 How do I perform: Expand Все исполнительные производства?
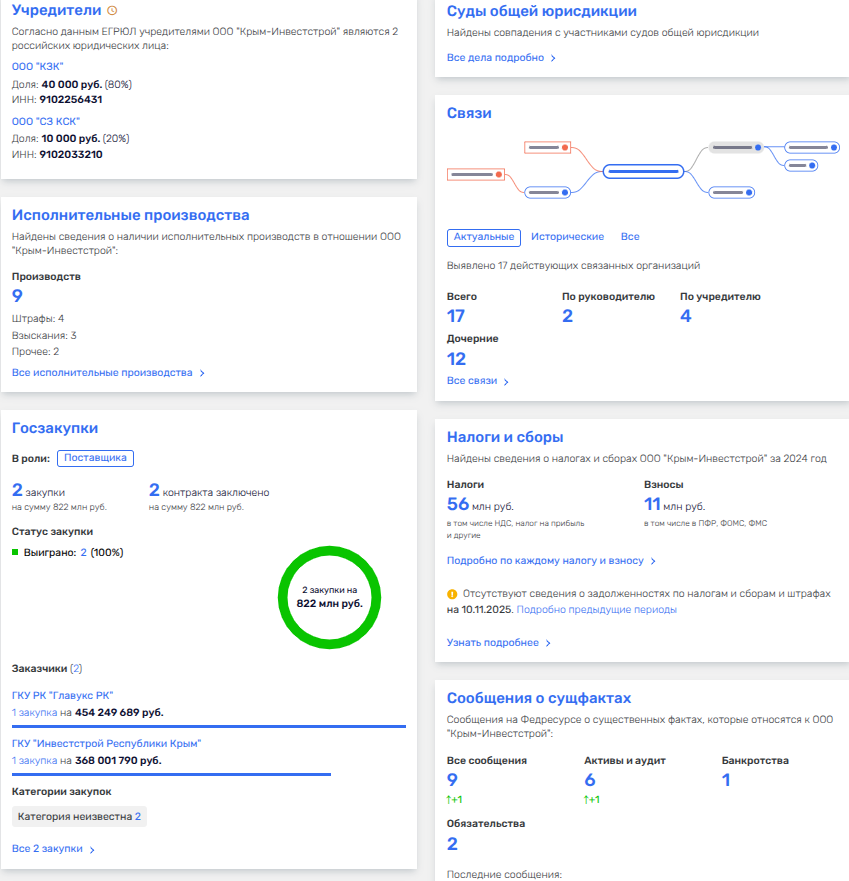108,373
